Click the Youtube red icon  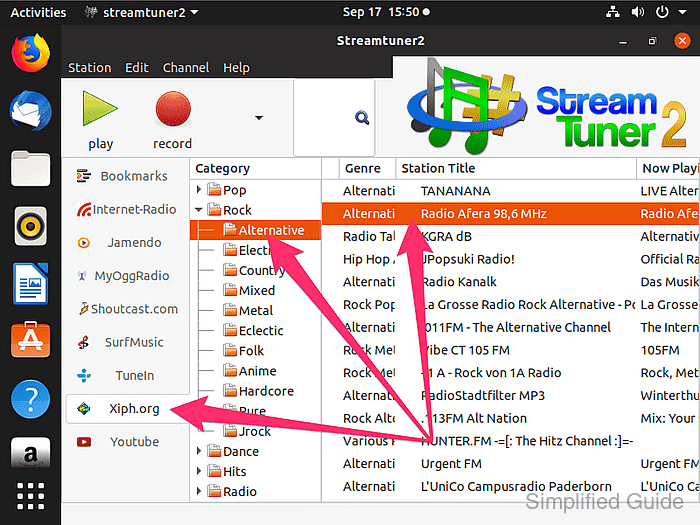(x=83, y=442)
